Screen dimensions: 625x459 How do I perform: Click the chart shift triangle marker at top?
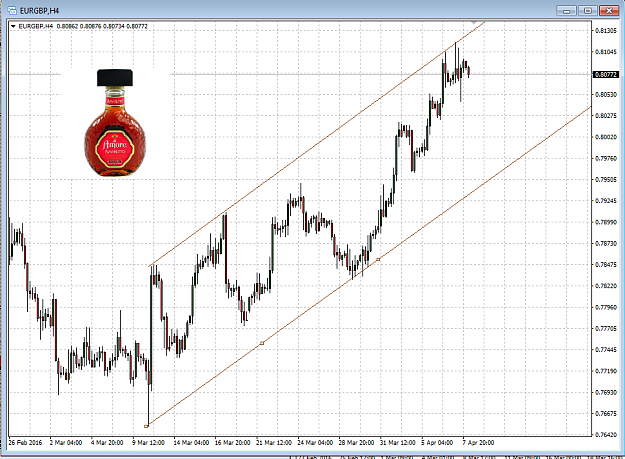tap(474, 23)
